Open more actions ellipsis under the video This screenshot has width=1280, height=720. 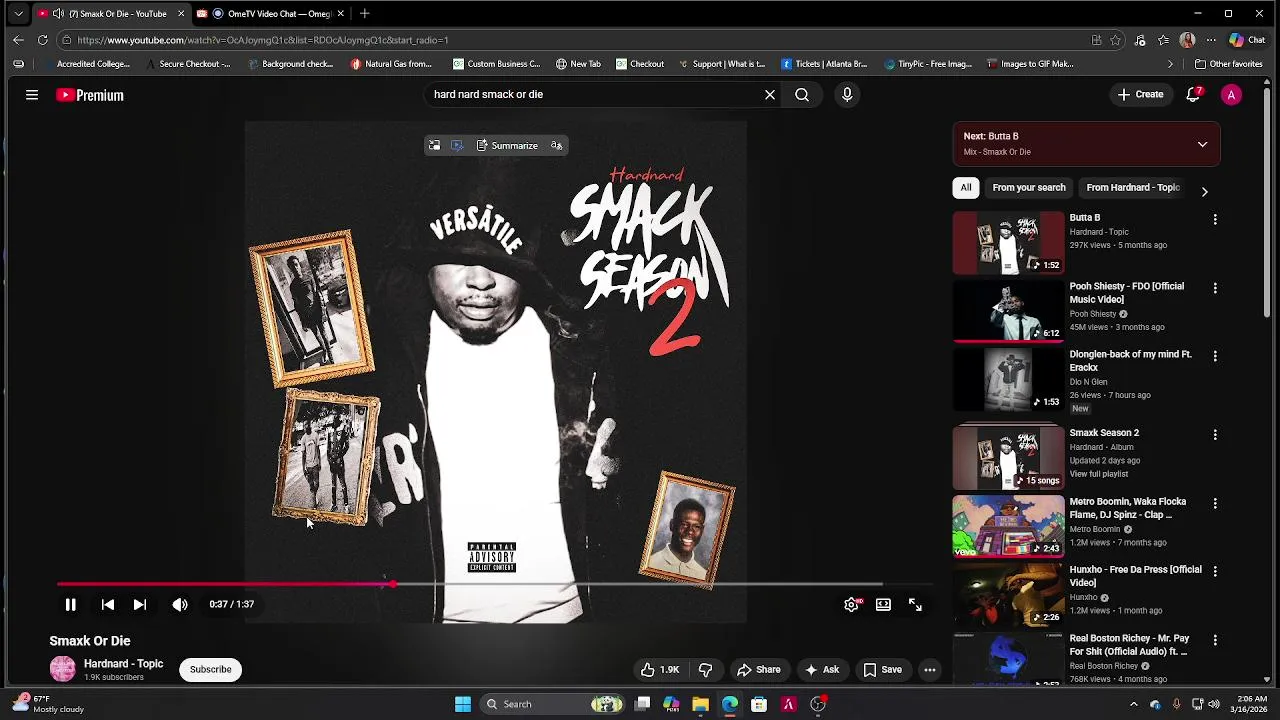(x=930, y=670)
